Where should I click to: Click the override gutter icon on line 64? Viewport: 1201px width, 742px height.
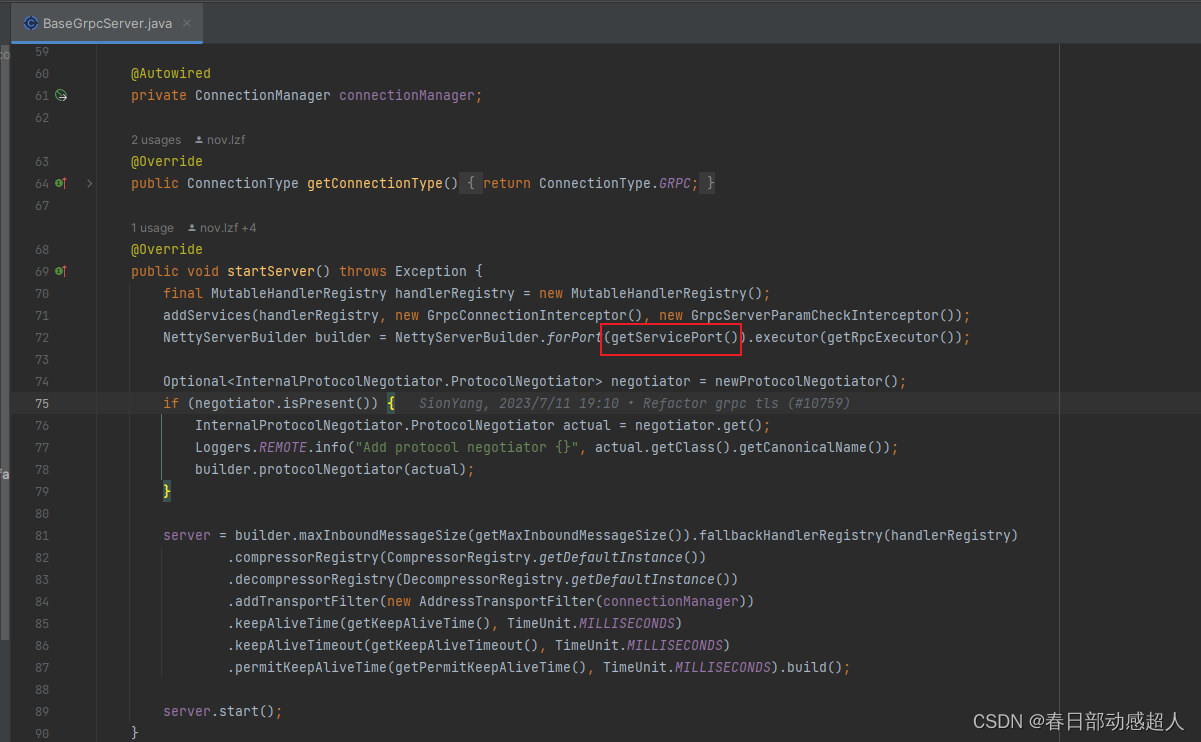pyautogui.click(x=61, y=184)
